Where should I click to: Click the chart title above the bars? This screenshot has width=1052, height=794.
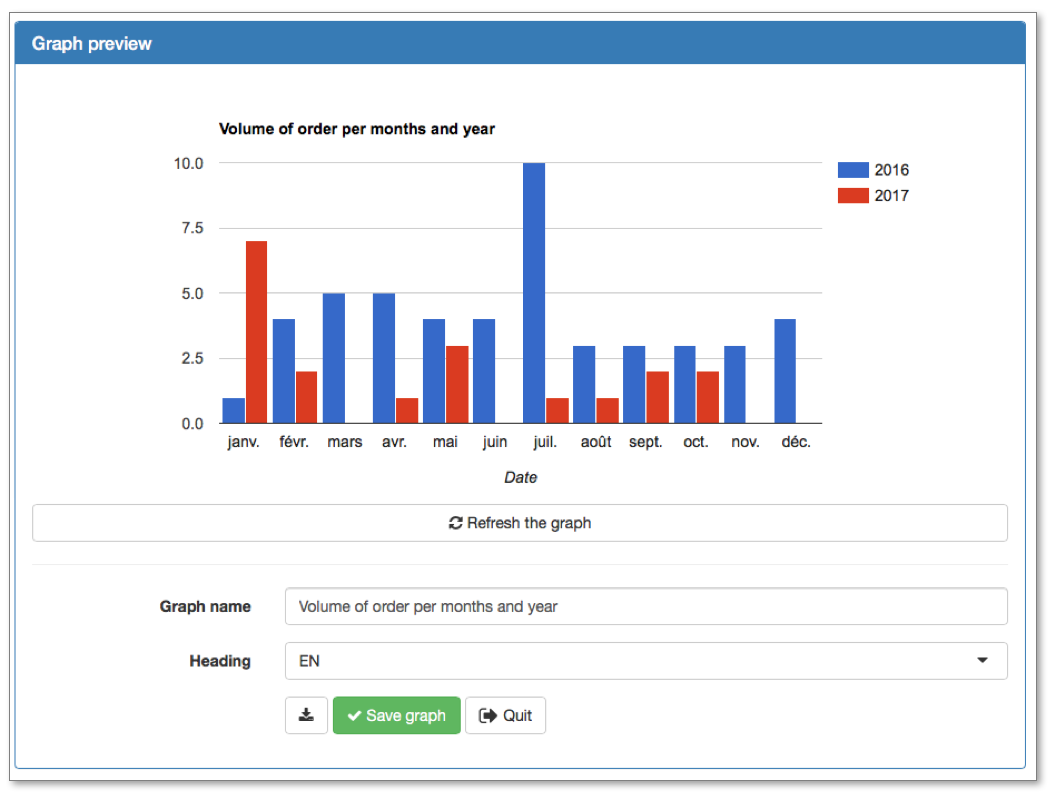pyautogui.click(x=357, y=129)
